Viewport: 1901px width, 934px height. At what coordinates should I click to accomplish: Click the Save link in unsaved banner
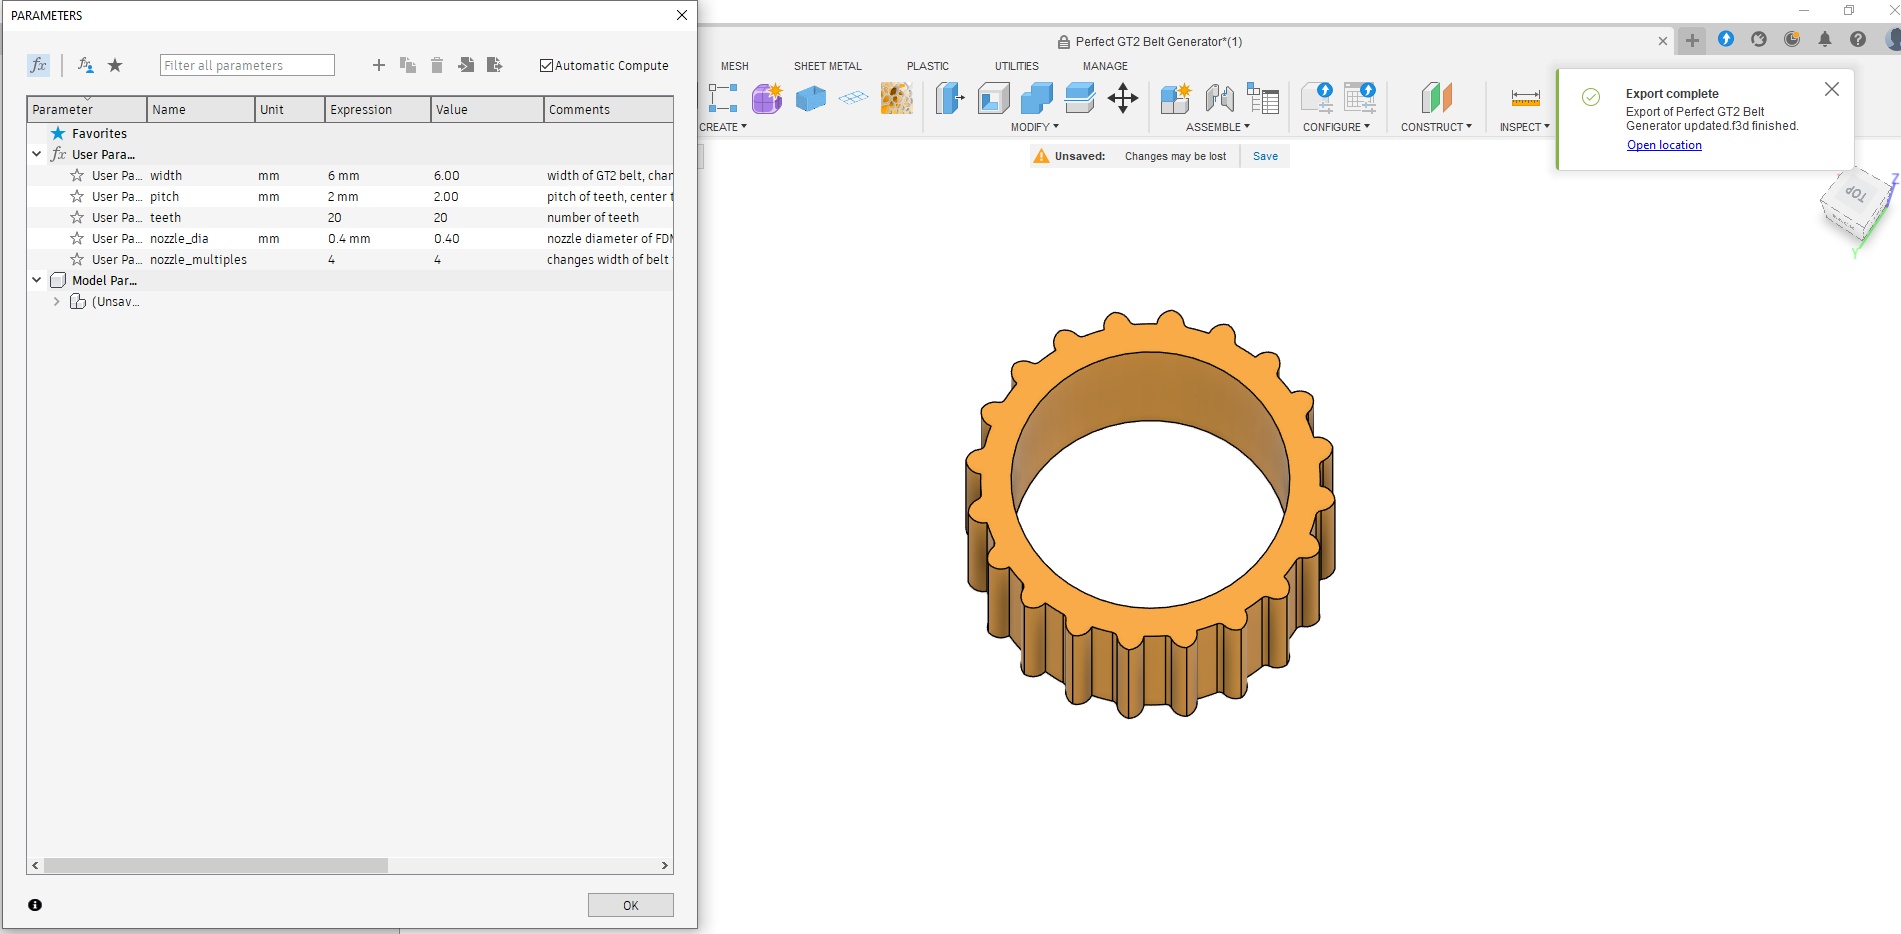click(1265, 156)
